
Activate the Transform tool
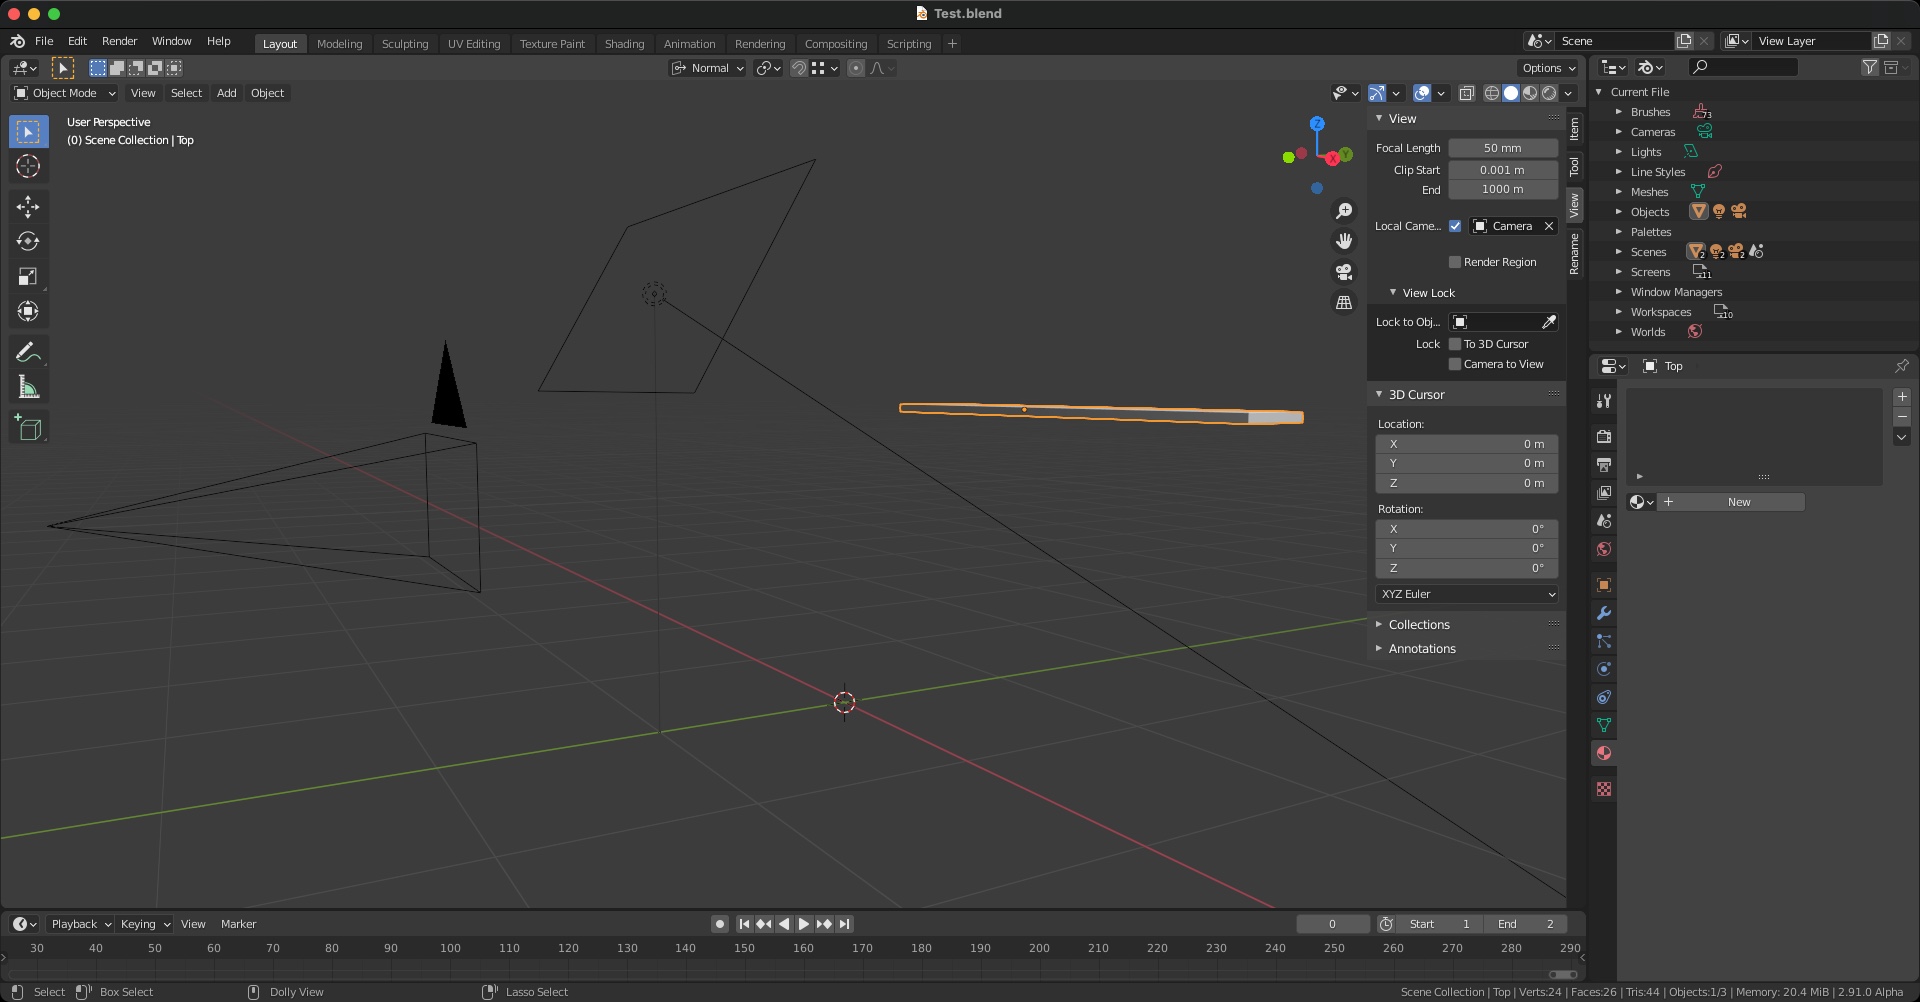(28, 312)
